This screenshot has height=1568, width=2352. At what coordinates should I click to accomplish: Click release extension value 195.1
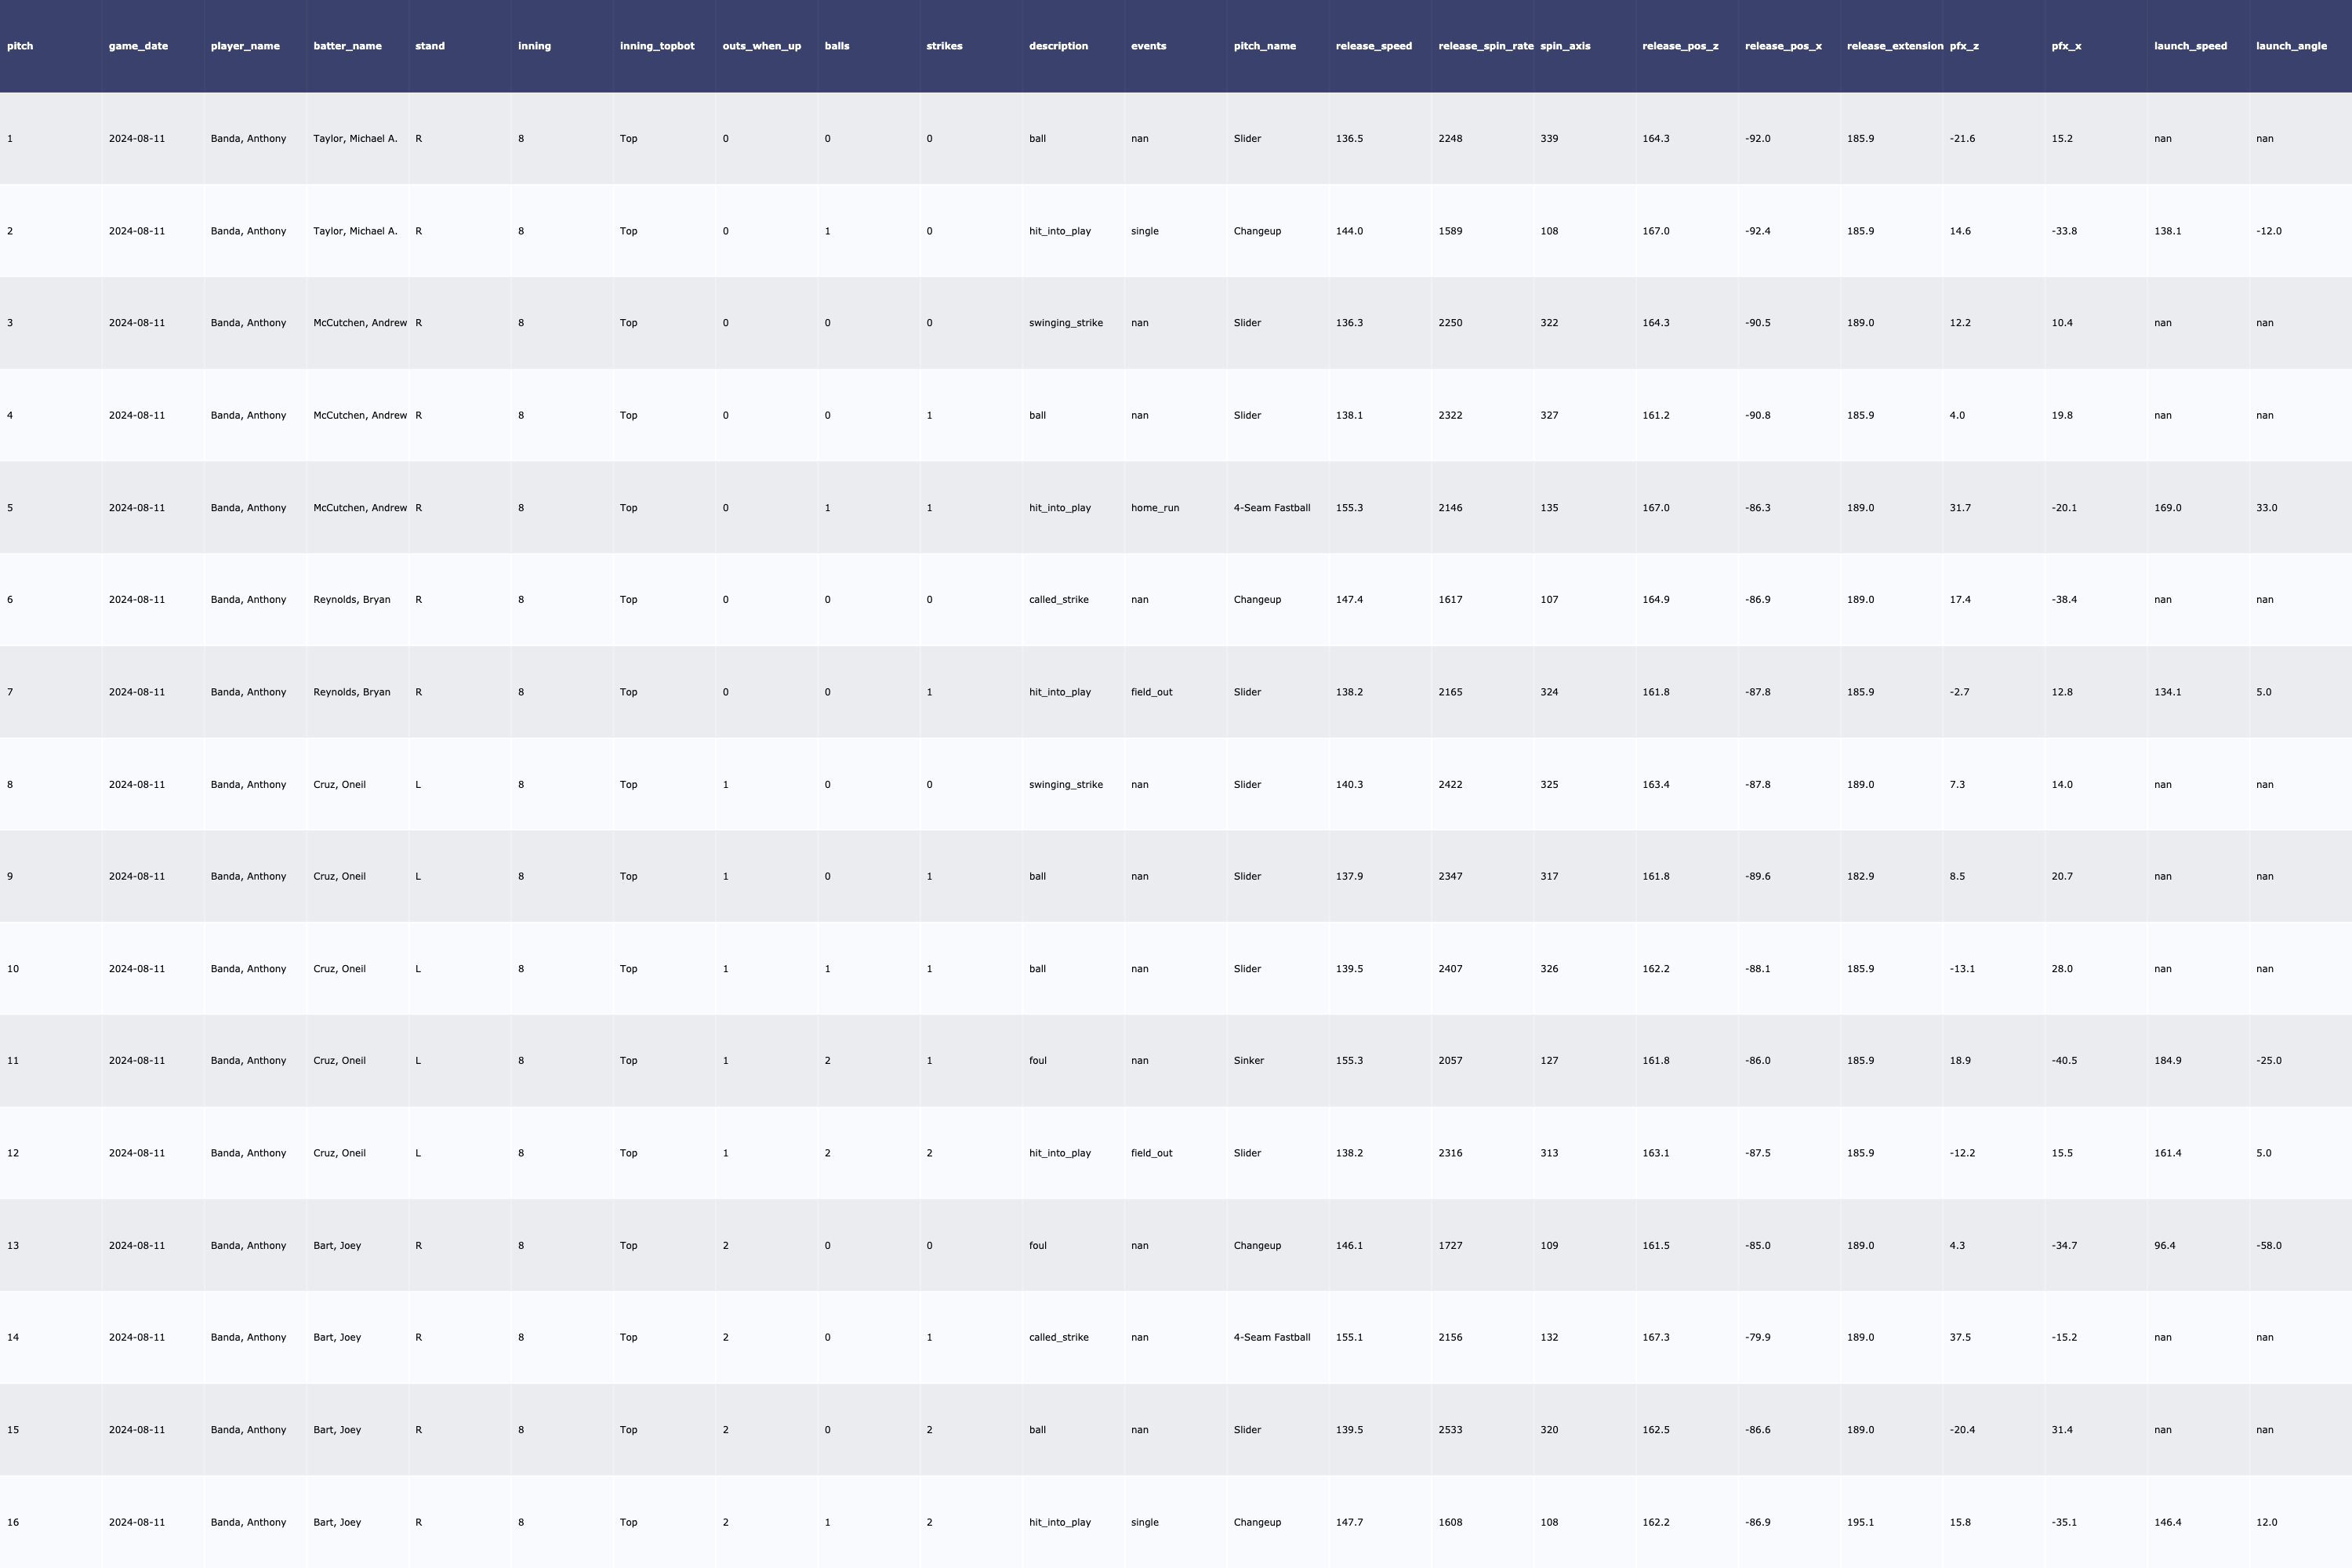point(1860,1523)
